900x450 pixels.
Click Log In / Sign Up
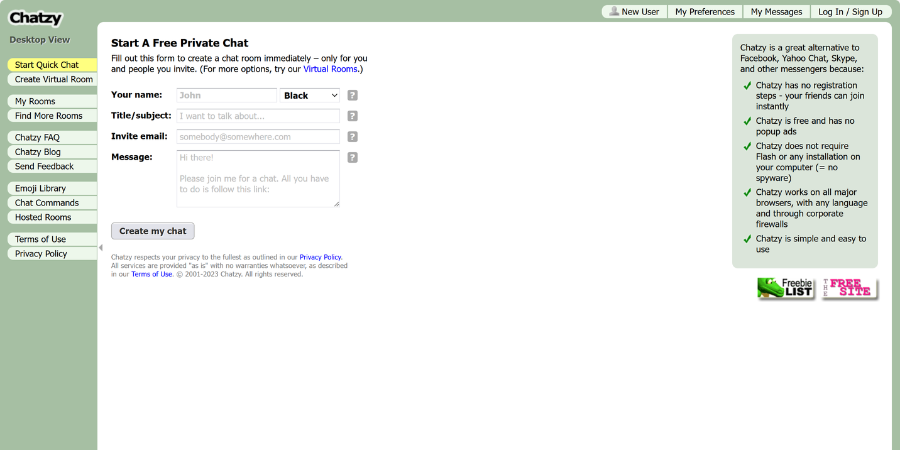[850, 11]
